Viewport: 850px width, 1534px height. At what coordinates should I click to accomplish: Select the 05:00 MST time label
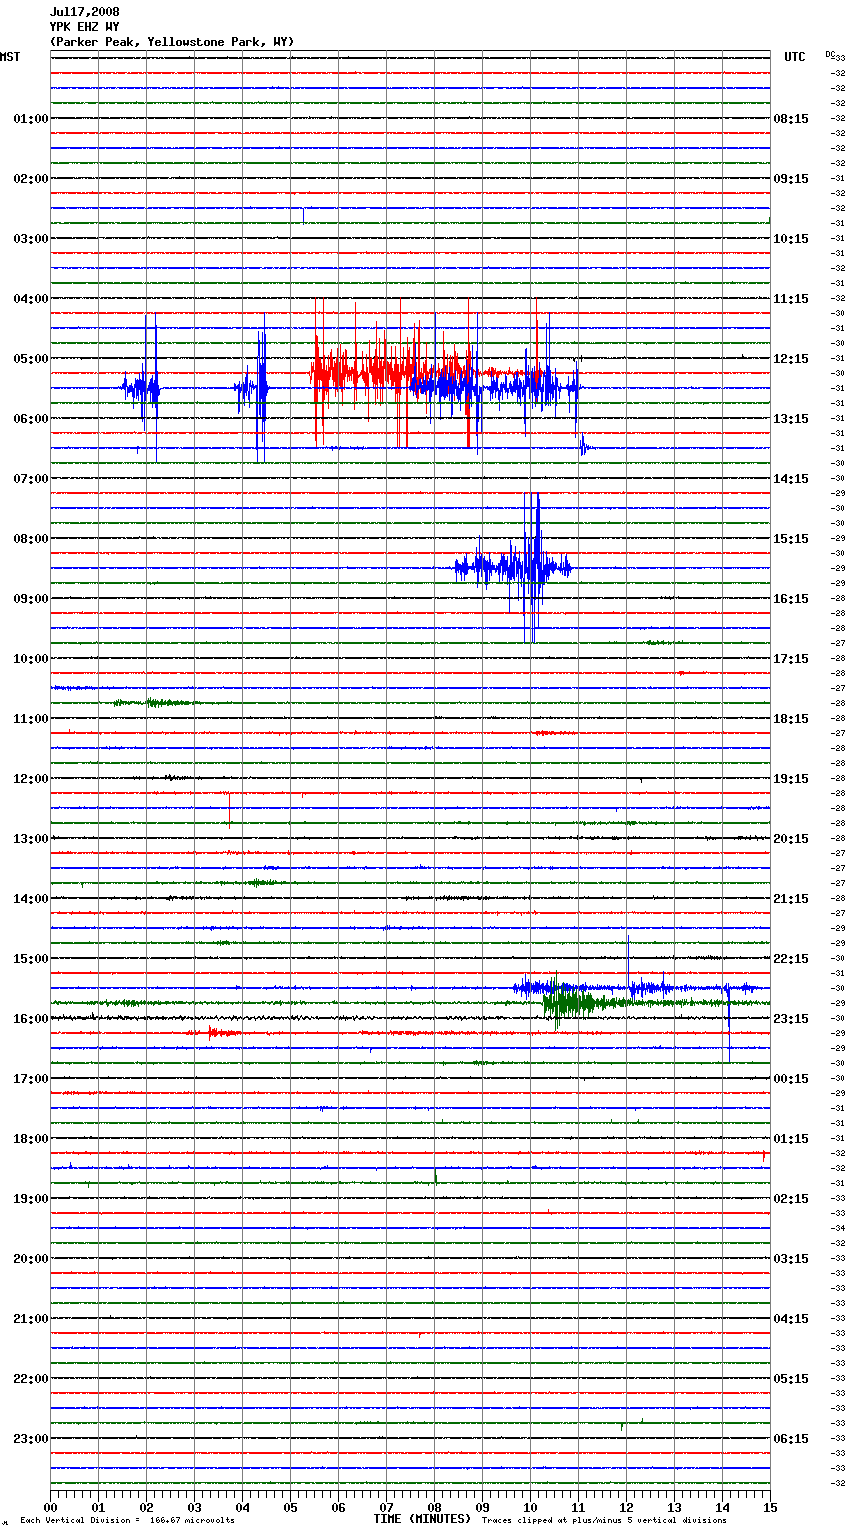coord(30,359)
